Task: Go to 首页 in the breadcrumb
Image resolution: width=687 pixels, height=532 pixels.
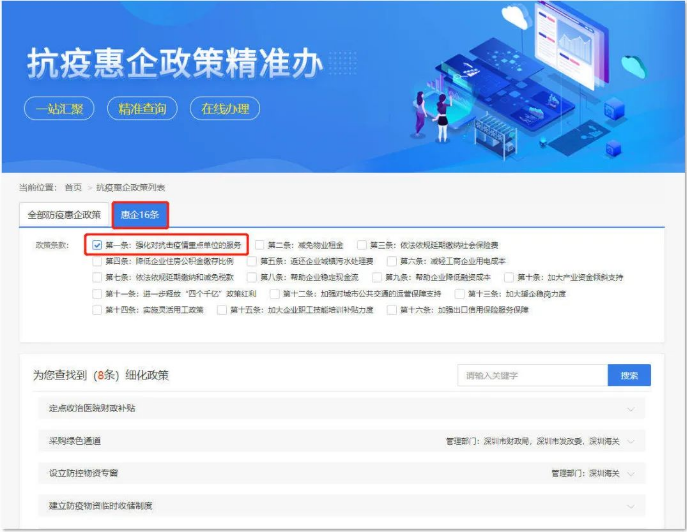Action: [73, 187]
